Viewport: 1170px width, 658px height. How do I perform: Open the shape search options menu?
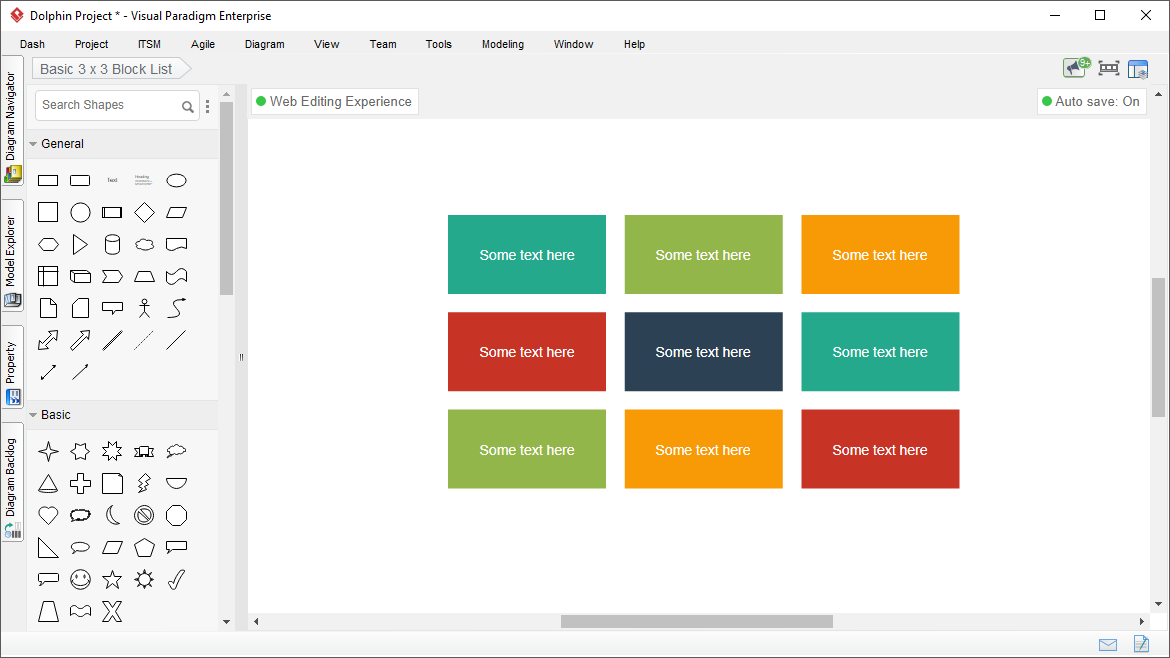pos(207,106)
